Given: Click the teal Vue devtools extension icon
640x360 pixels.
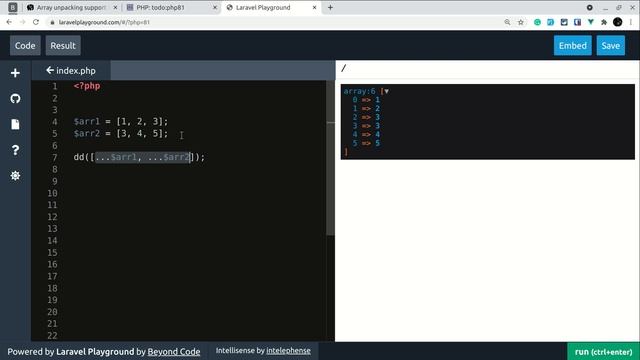Looking at the screenshot, I should [x=591, y=22].
